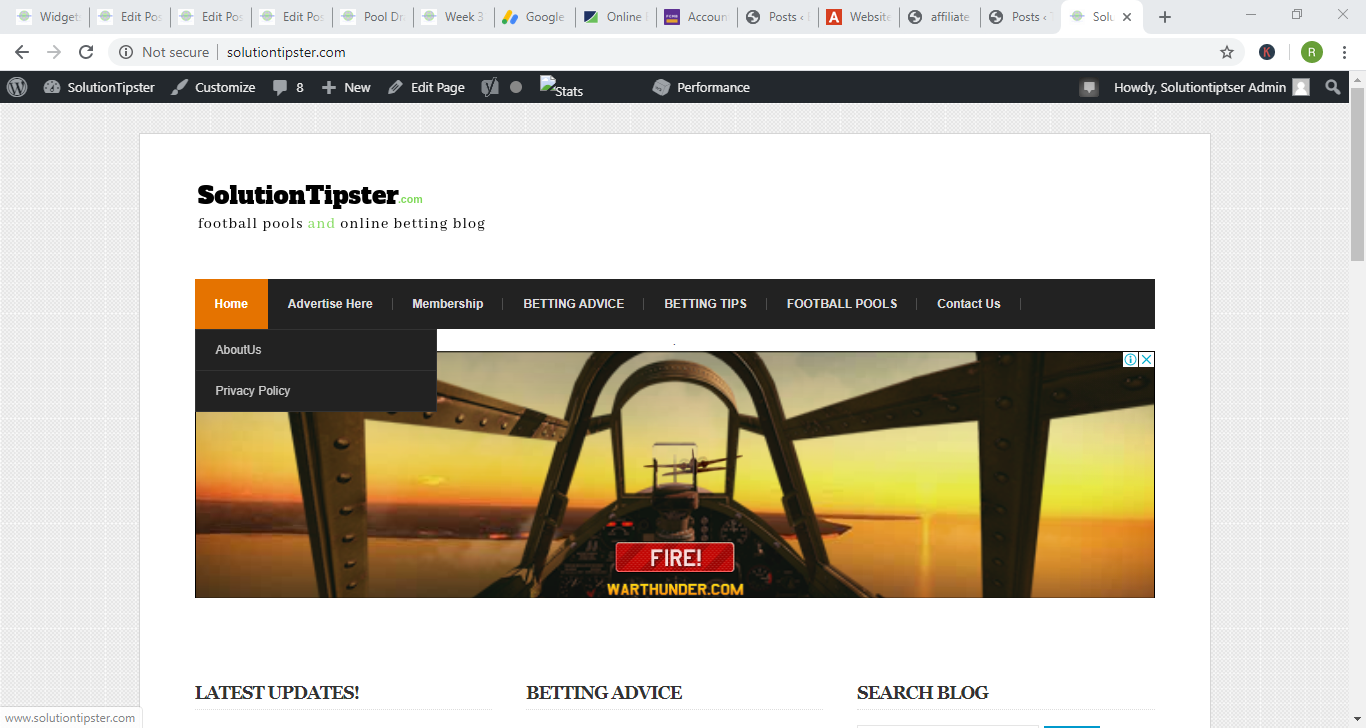This screenshot has height=728, width=1366.
Task: Reload the current page
Action: 86,52
